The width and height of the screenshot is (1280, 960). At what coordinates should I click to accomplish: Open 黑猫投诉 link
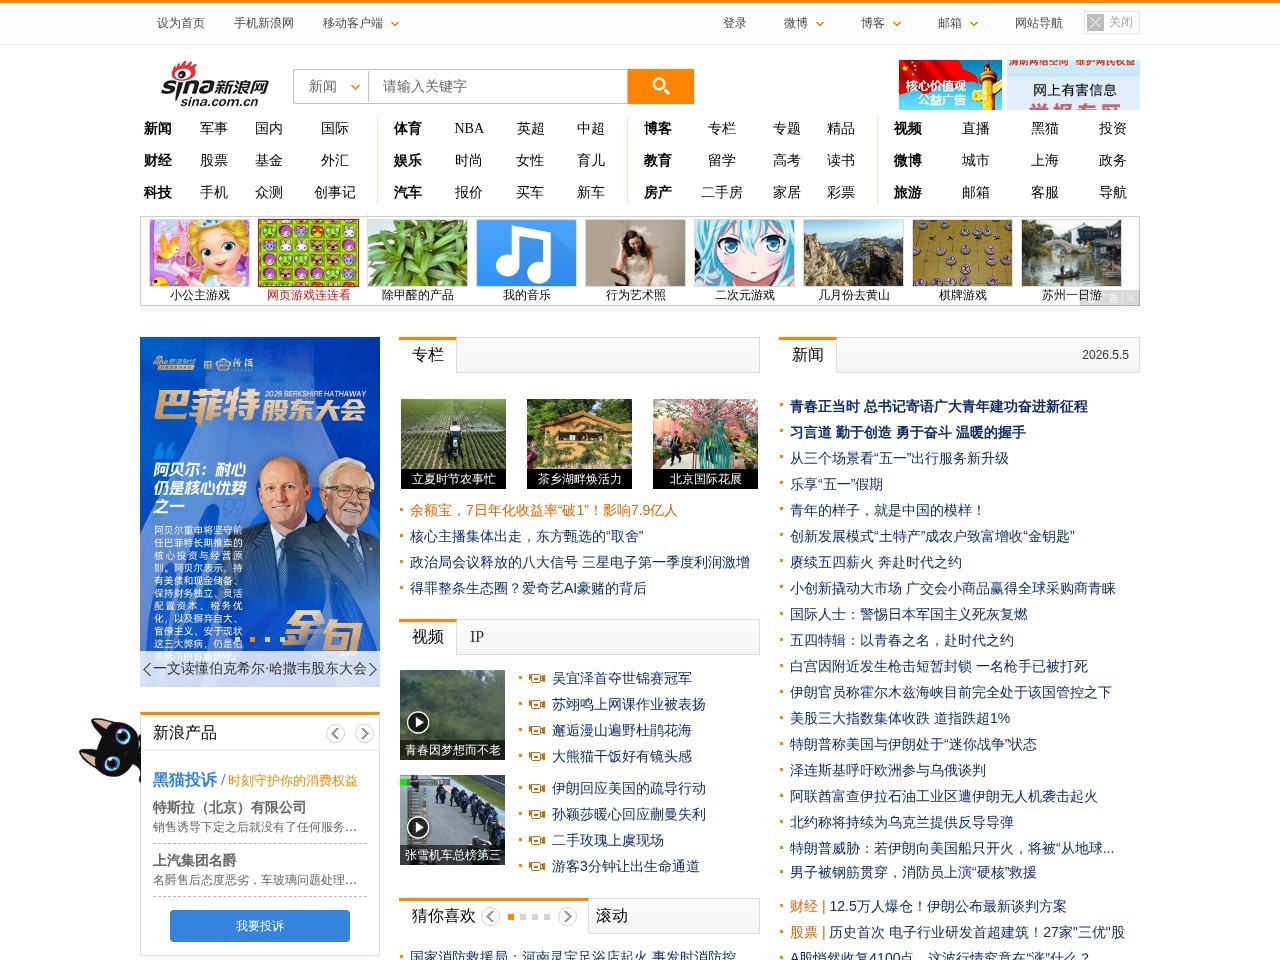click(x=185, y=780)
